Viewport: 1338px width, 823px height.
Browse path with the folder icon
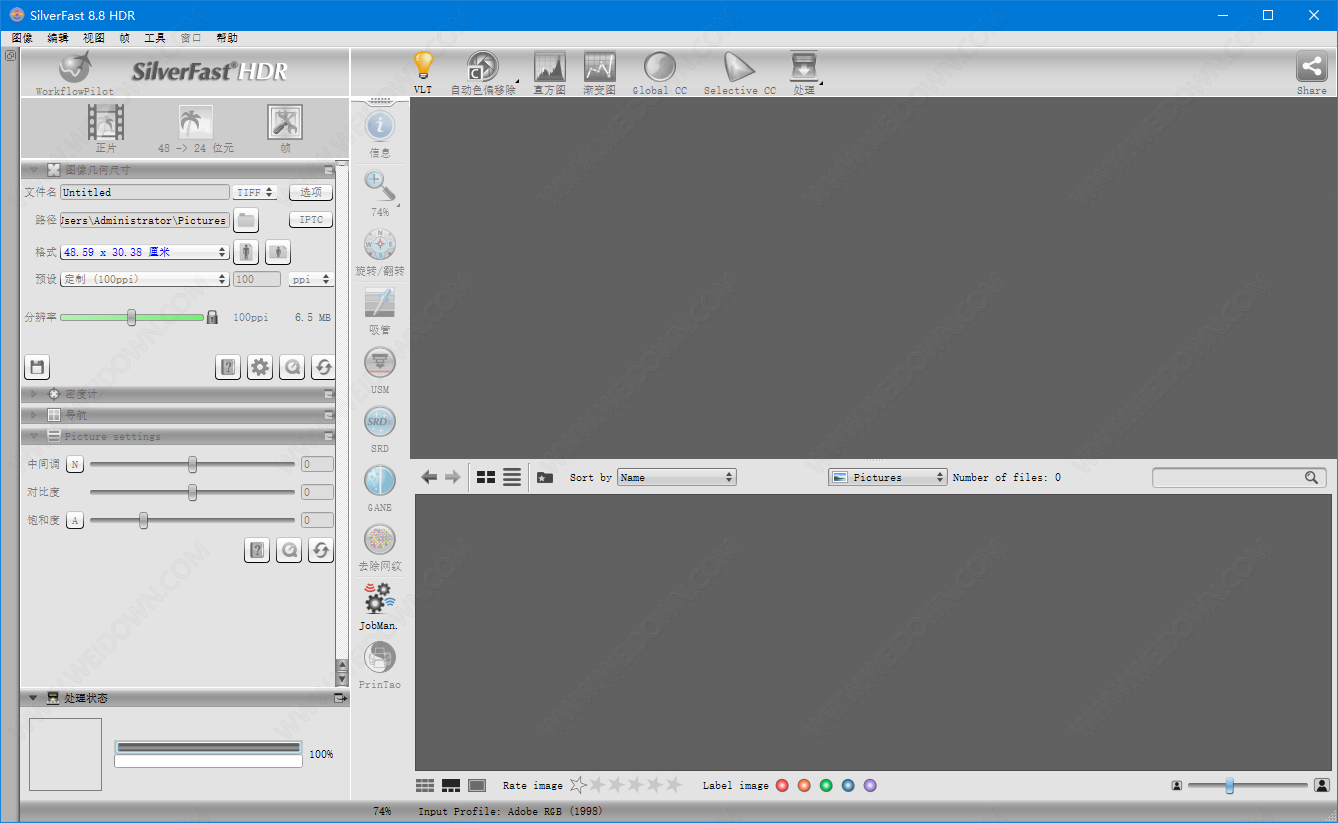point(246,220)
